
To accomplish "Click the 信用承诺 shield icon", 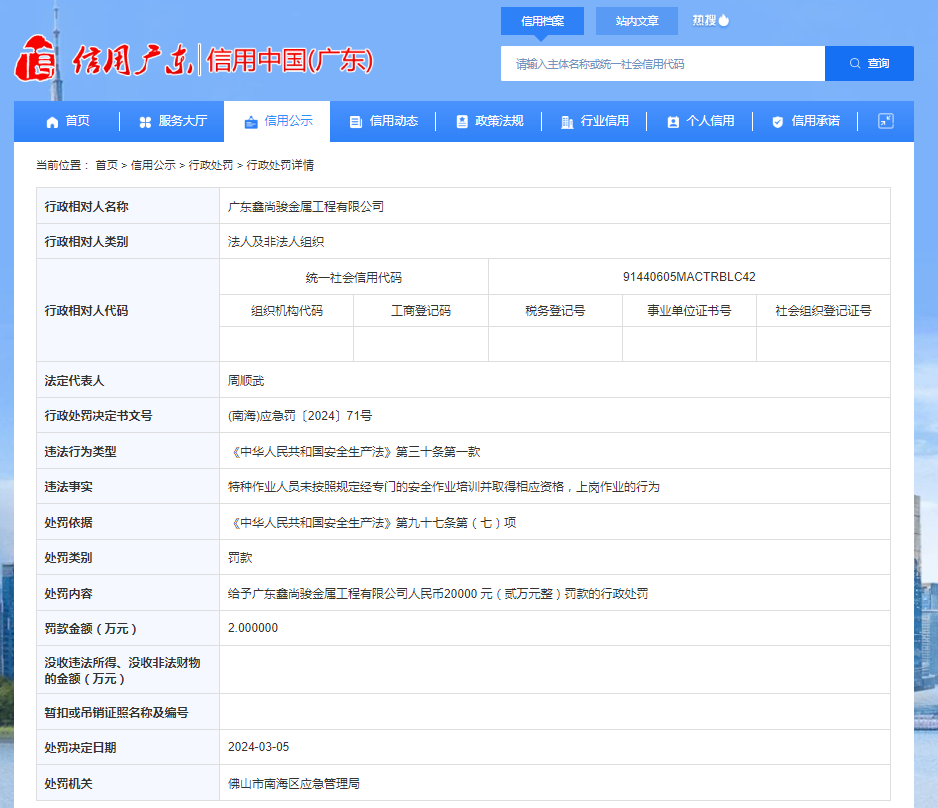I will [x=778, y=122].
